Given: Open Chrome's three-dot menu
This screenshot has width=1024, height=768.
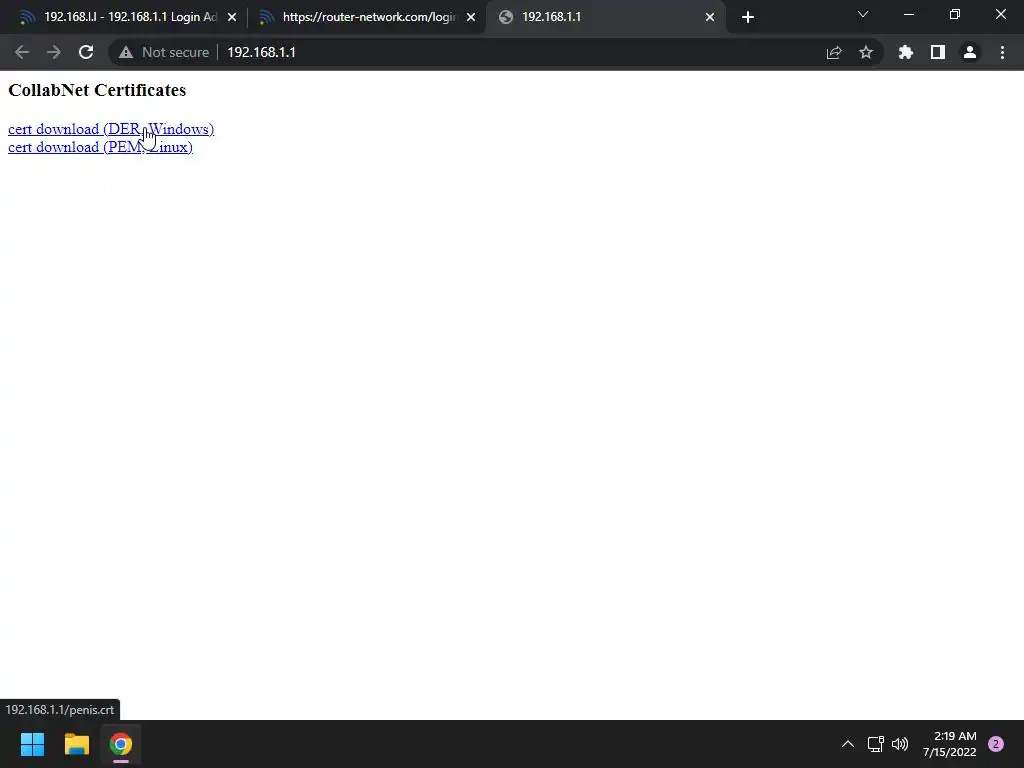Looking at the screenshot, I should 1002,52.
